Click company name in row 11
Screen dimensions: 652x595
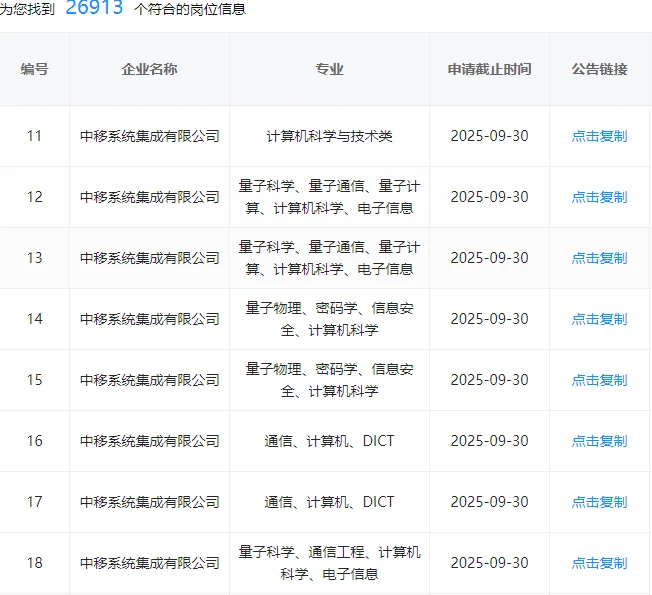150,136
